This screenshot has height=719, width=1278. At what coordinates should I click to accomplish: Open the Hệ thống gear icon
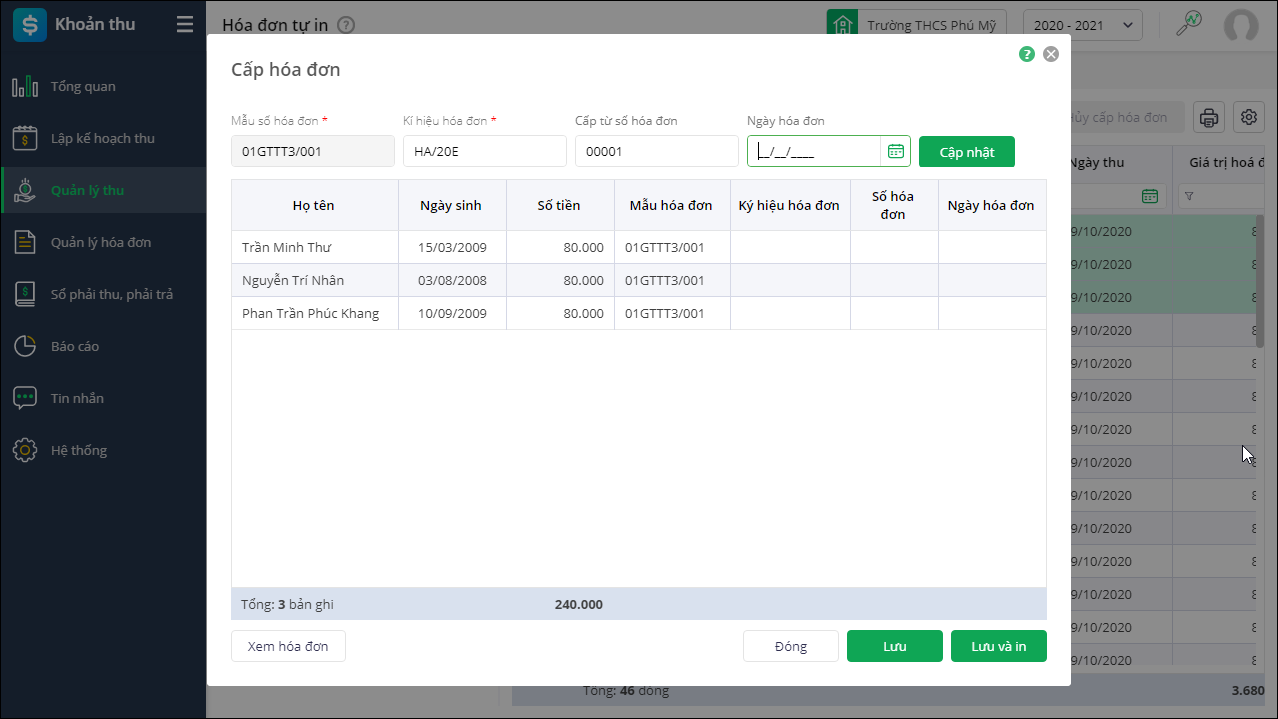[25, 450]
